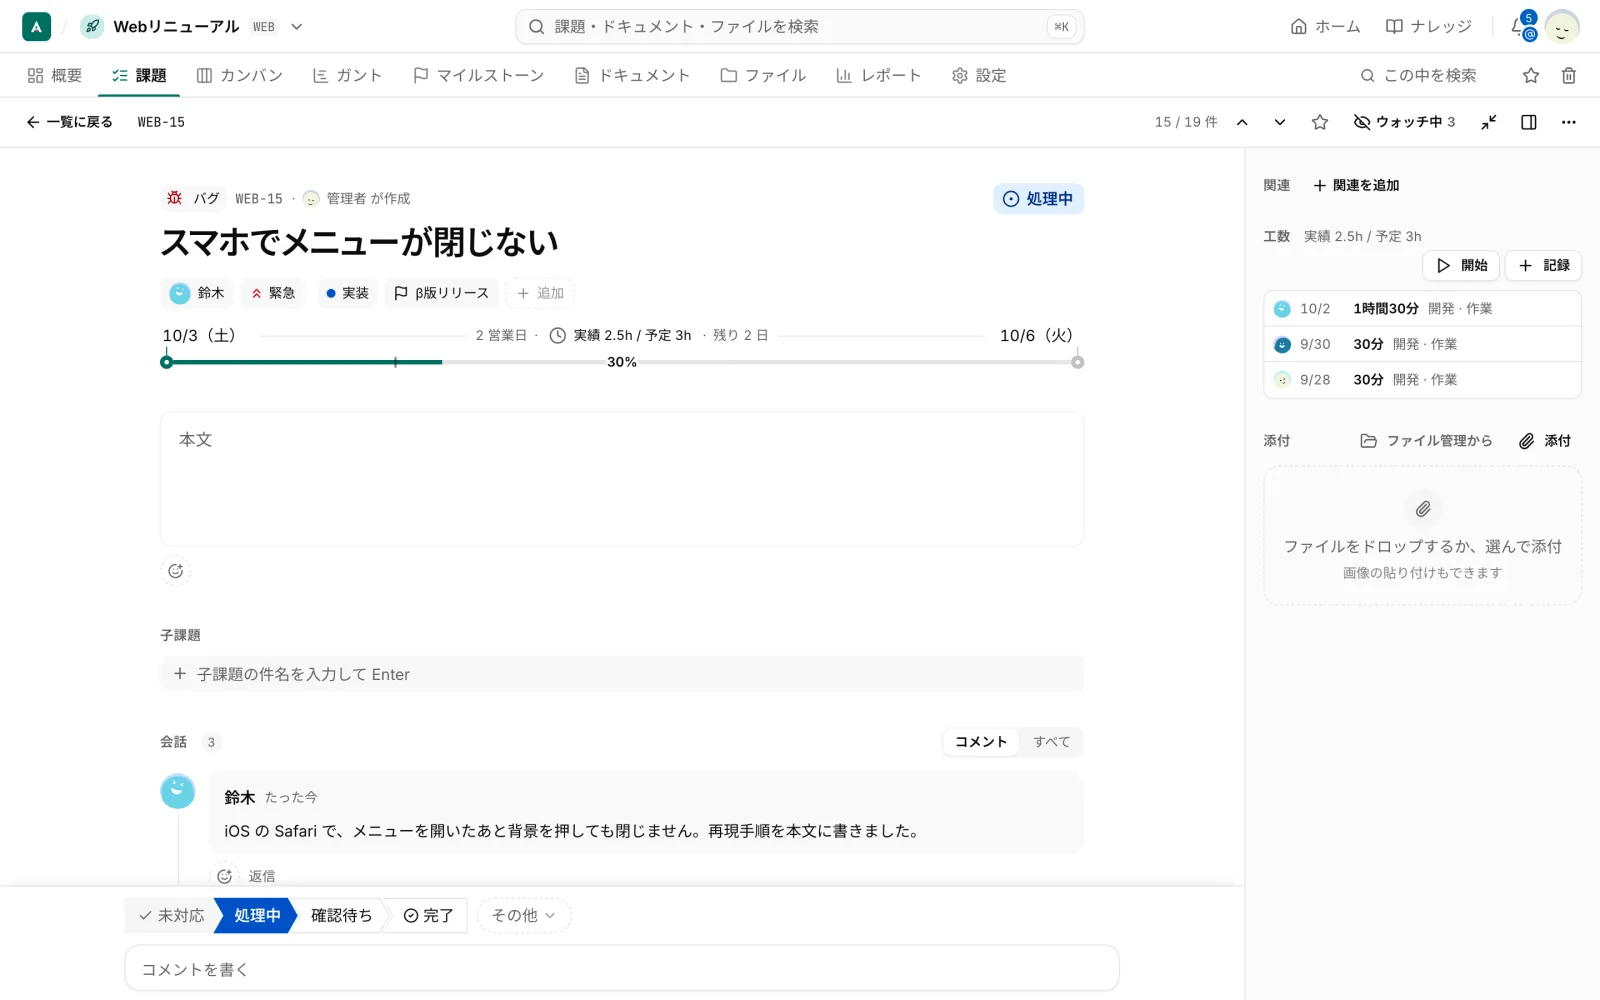
Task: Expand the Webリニューアル project switcher
Action: pyautogui.click(x=297, y=27)
